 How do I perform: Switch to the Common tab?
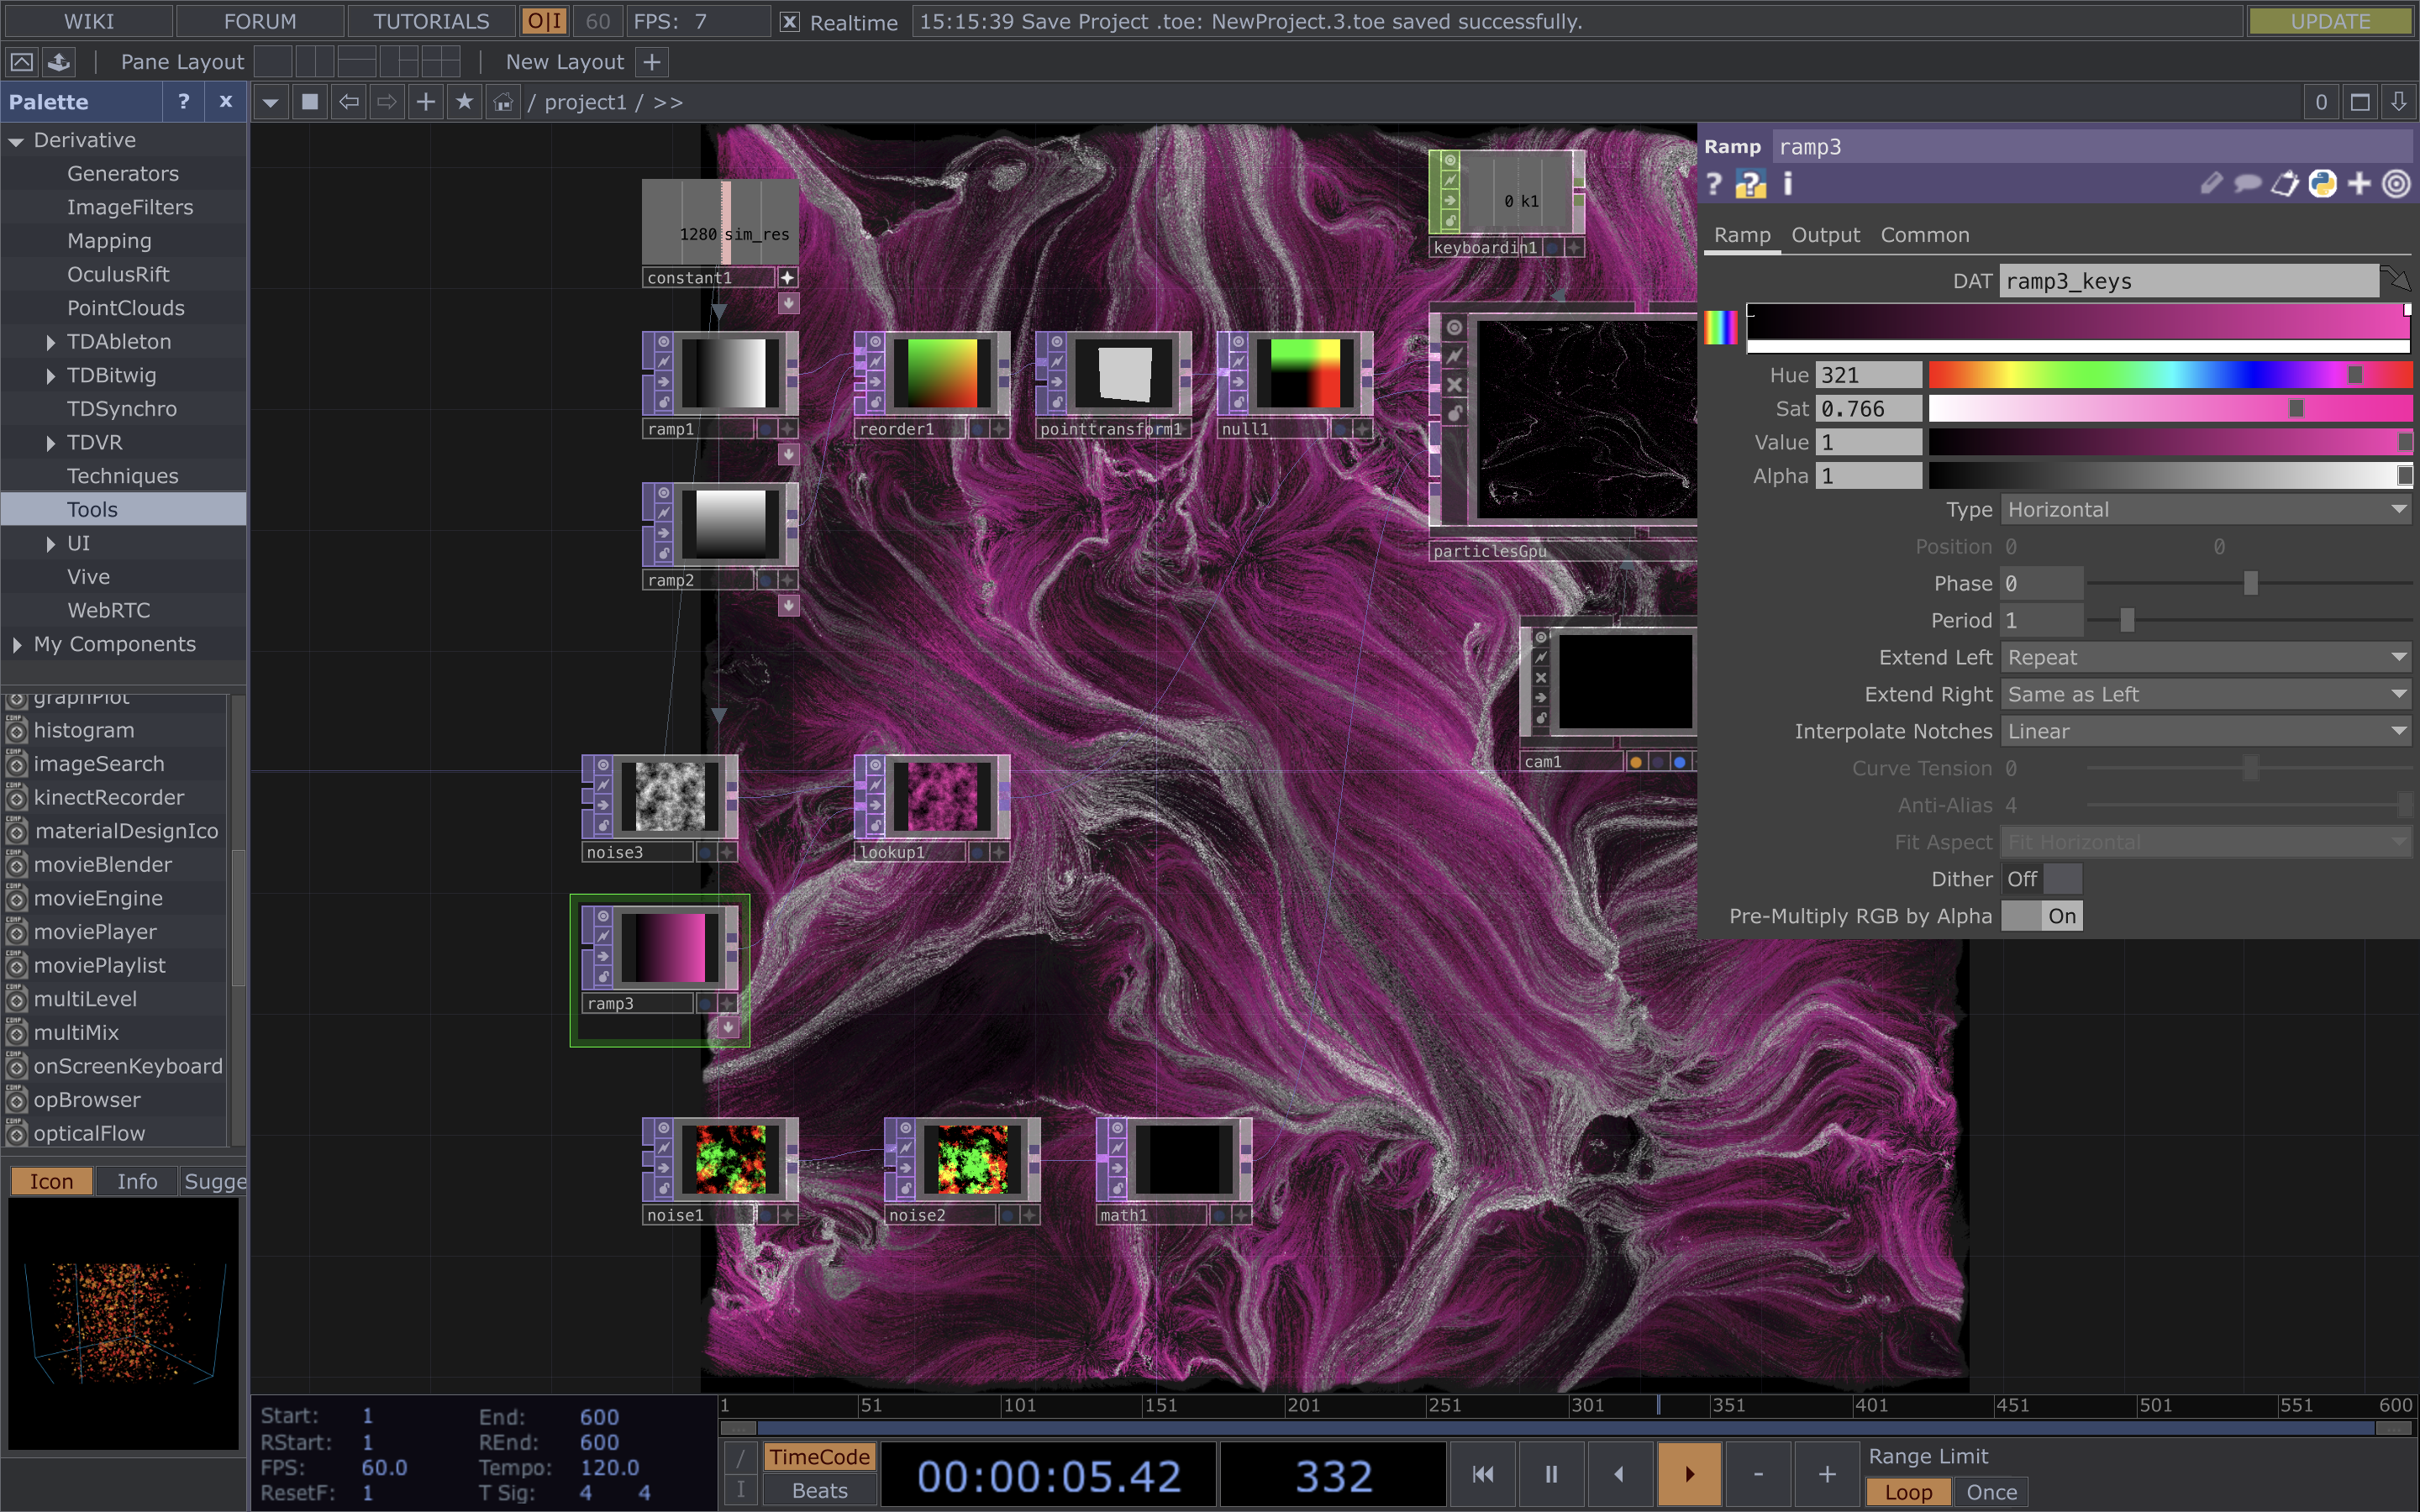coord(1925,235)
